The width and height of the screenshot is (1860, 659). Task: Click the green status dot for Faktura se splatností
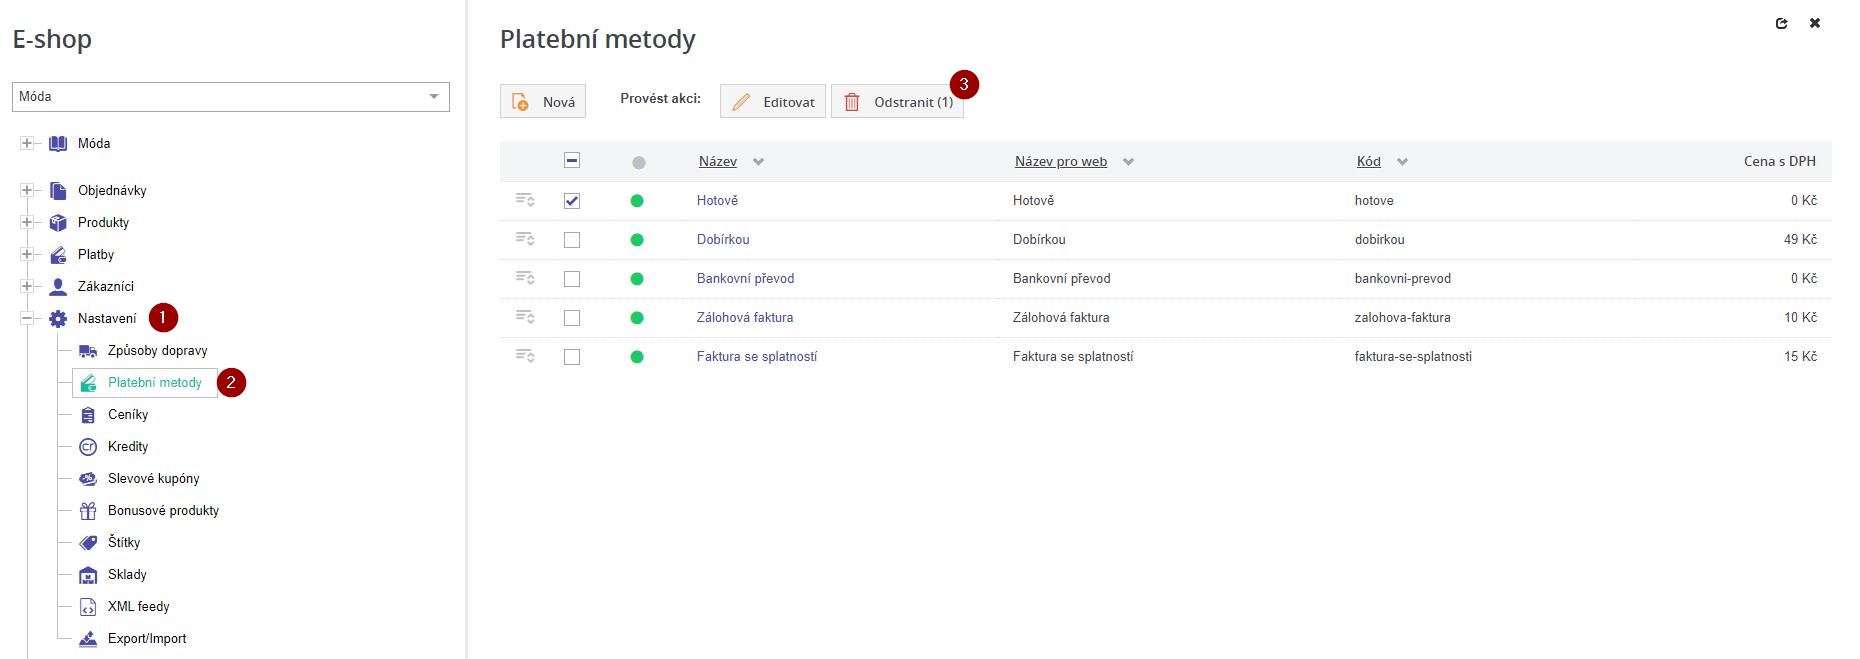[x=637, y=357]
